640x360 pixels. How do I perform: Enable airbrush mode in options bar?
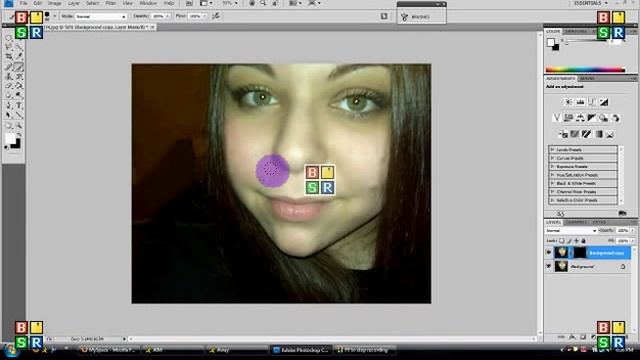[x=216, y=16]
